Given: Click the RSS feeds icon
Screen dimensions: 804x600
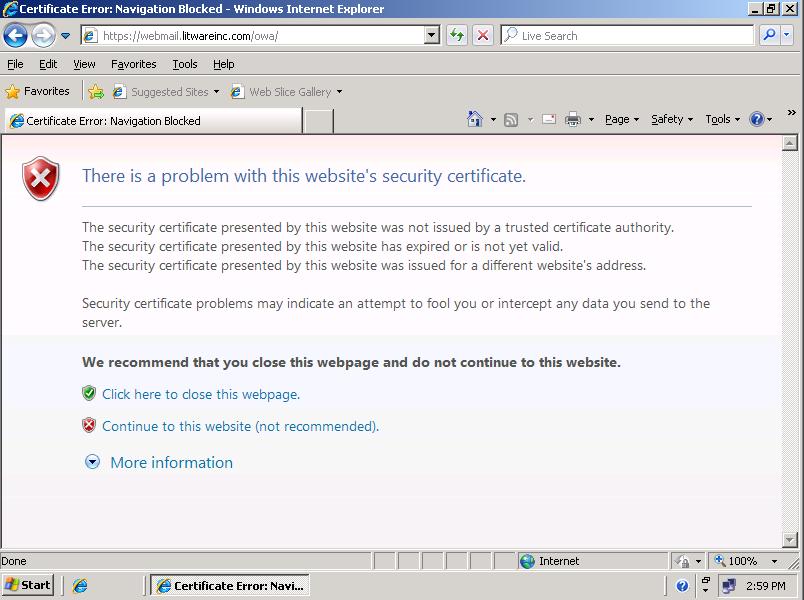Looking at the screenshot, I should point(511,119).
